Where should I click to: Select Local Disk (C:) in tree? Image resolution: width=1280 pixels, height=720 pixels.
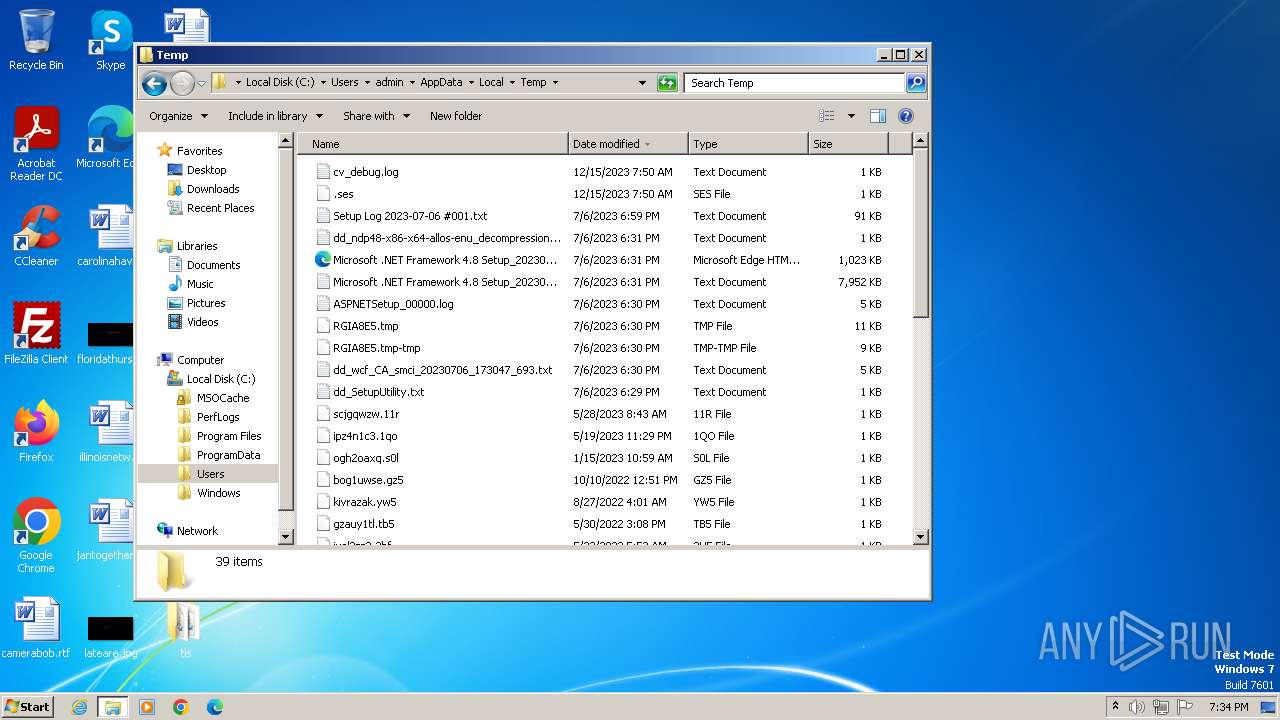[220, 379]
